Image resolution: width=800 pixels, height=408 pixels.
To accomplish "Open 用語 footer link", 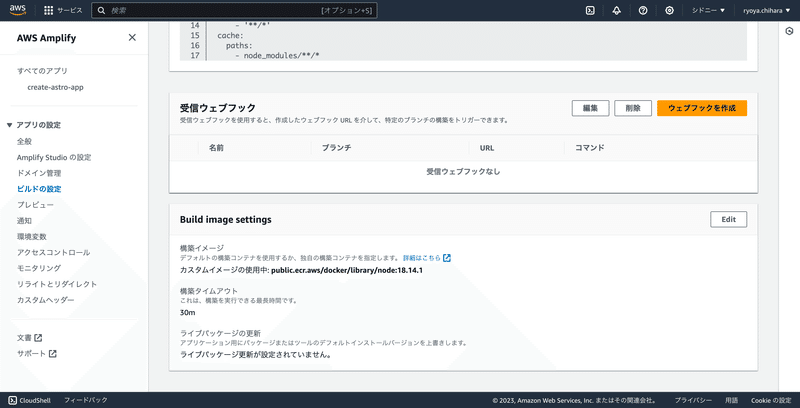I will pos(732,400).
